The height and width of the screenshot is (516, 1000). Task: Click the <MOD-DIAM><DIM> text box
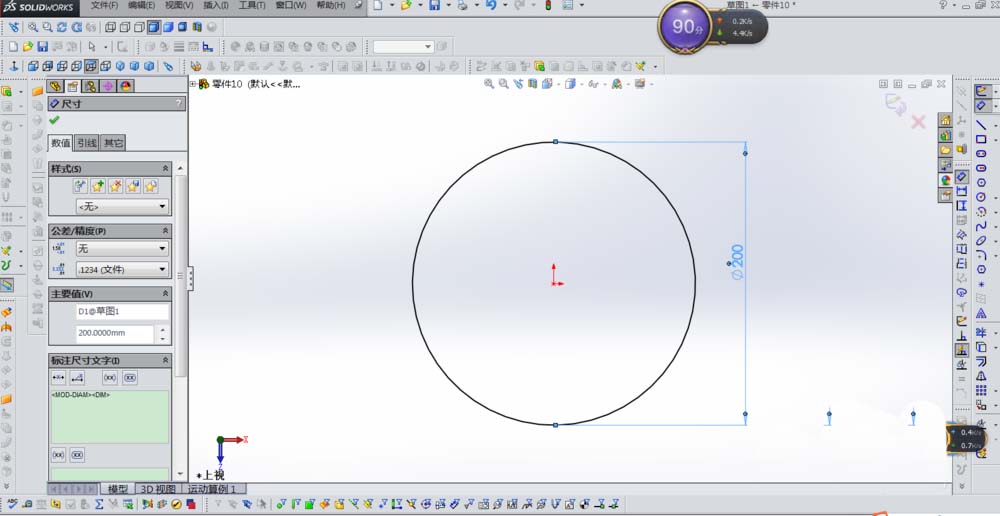(x=110, y=417)
